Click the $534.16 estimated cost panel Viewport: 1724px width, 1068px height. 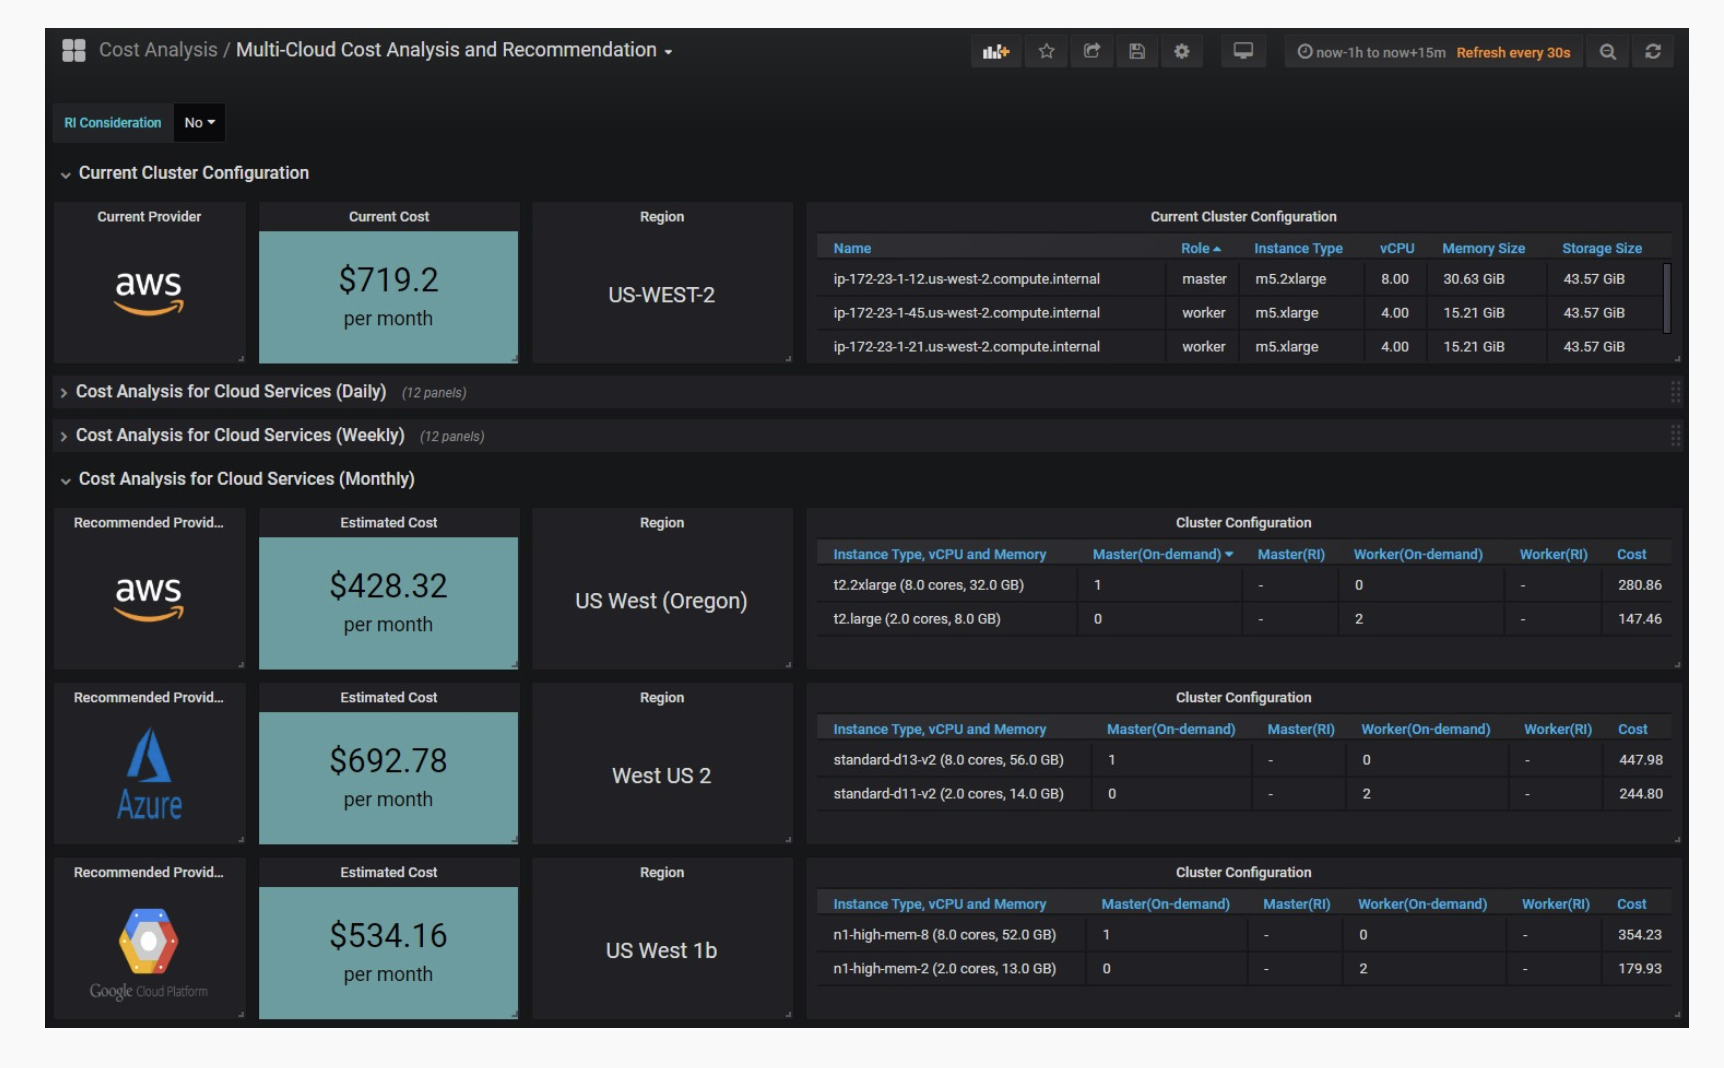388,953
